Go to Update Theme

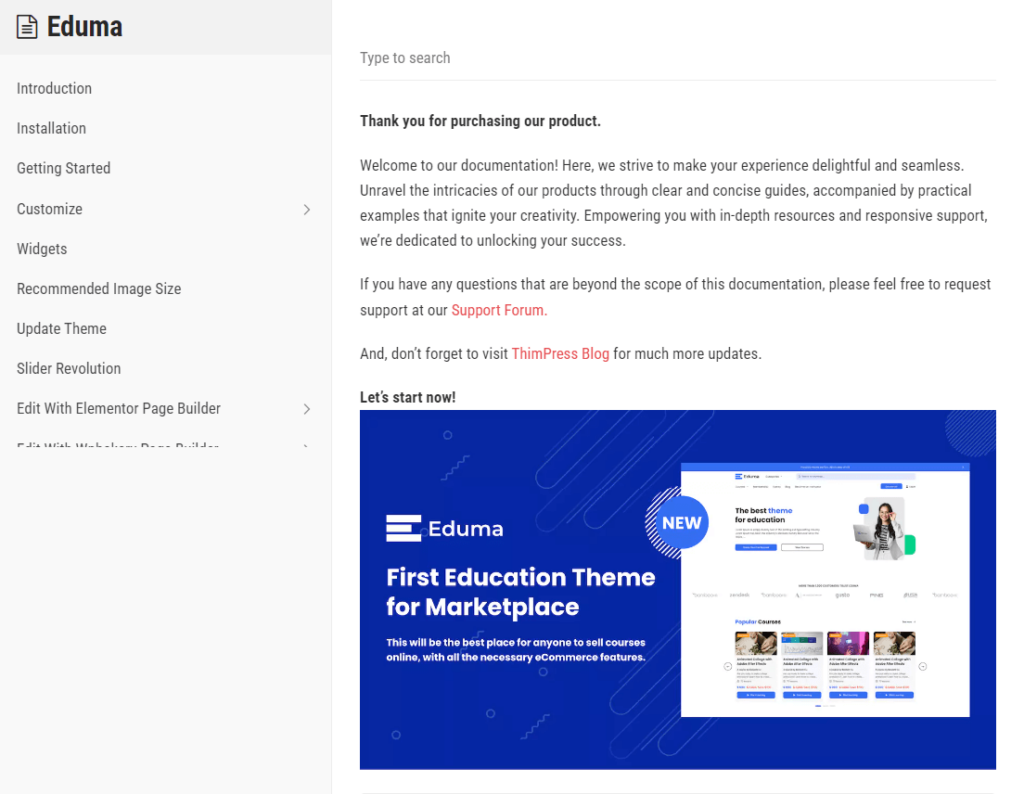tap(61, 328)
